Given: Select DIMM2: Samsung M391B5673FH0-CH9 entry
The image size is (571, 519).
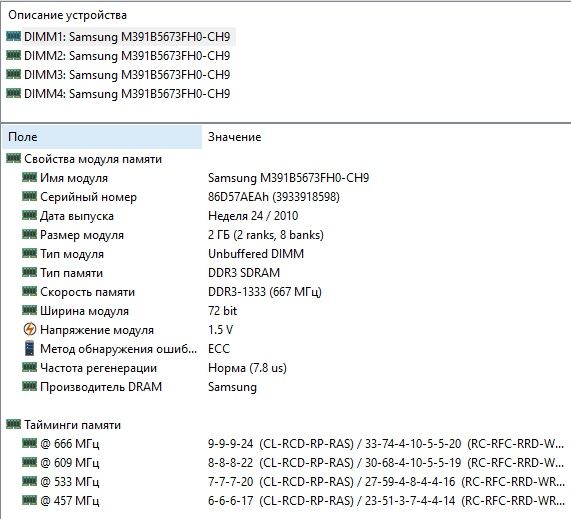Looking at the screenshot, I should [x=127, y=56].
